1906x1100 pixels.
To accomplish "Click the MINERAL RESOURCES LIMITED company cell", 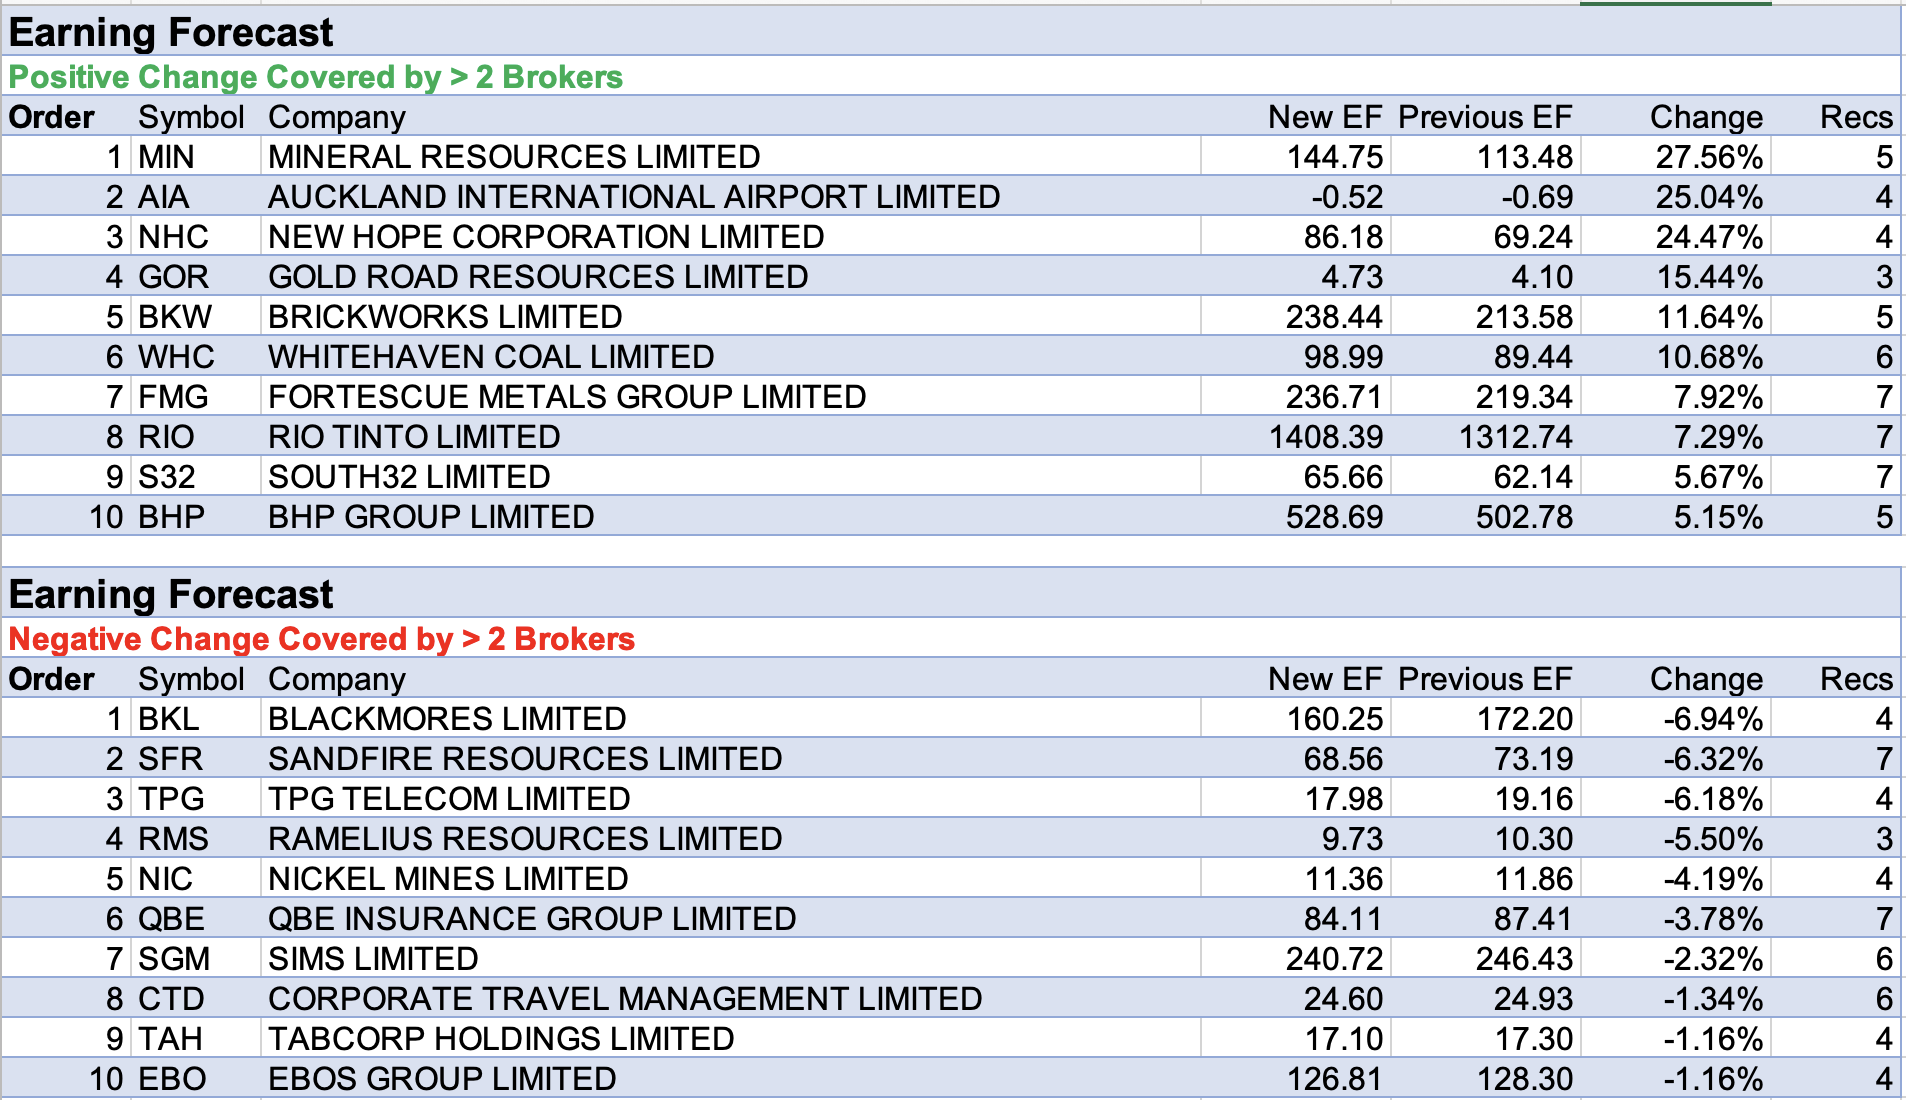I will [514, 157].
